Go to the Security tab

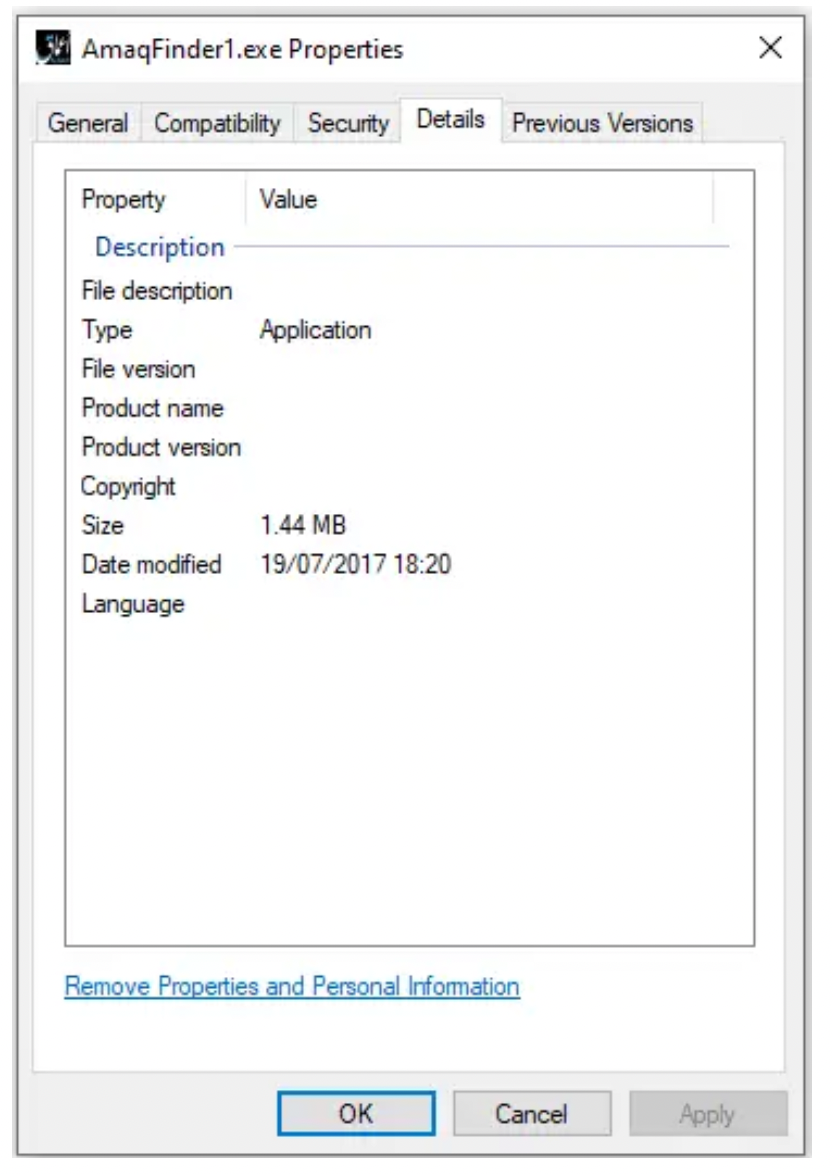[x=348, y=123]
